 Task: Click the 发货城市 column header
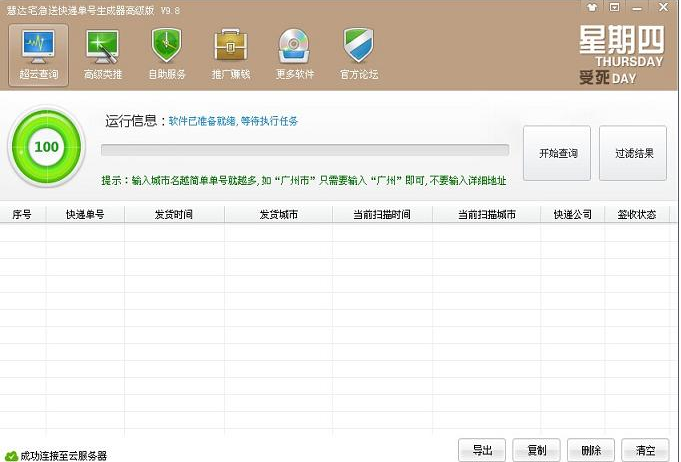click(278, 215)
